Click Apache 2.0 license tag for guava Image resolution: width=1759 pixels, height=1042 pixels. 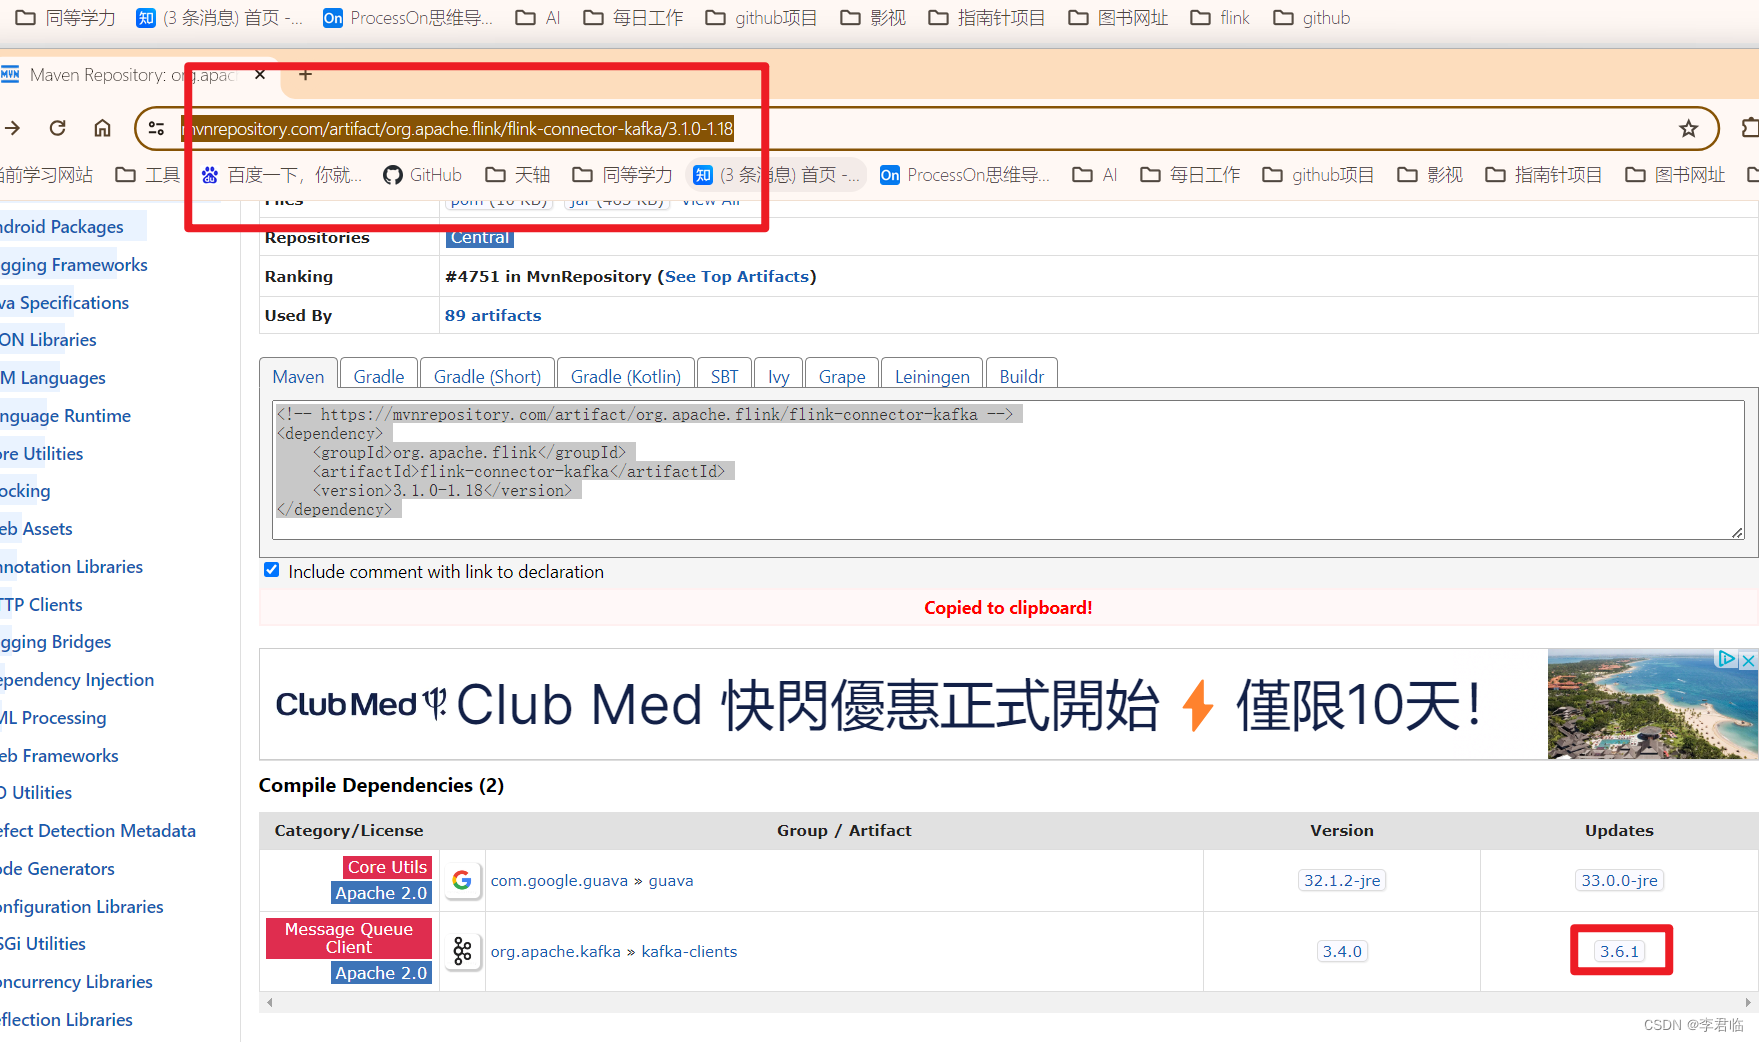coord(381,893)
